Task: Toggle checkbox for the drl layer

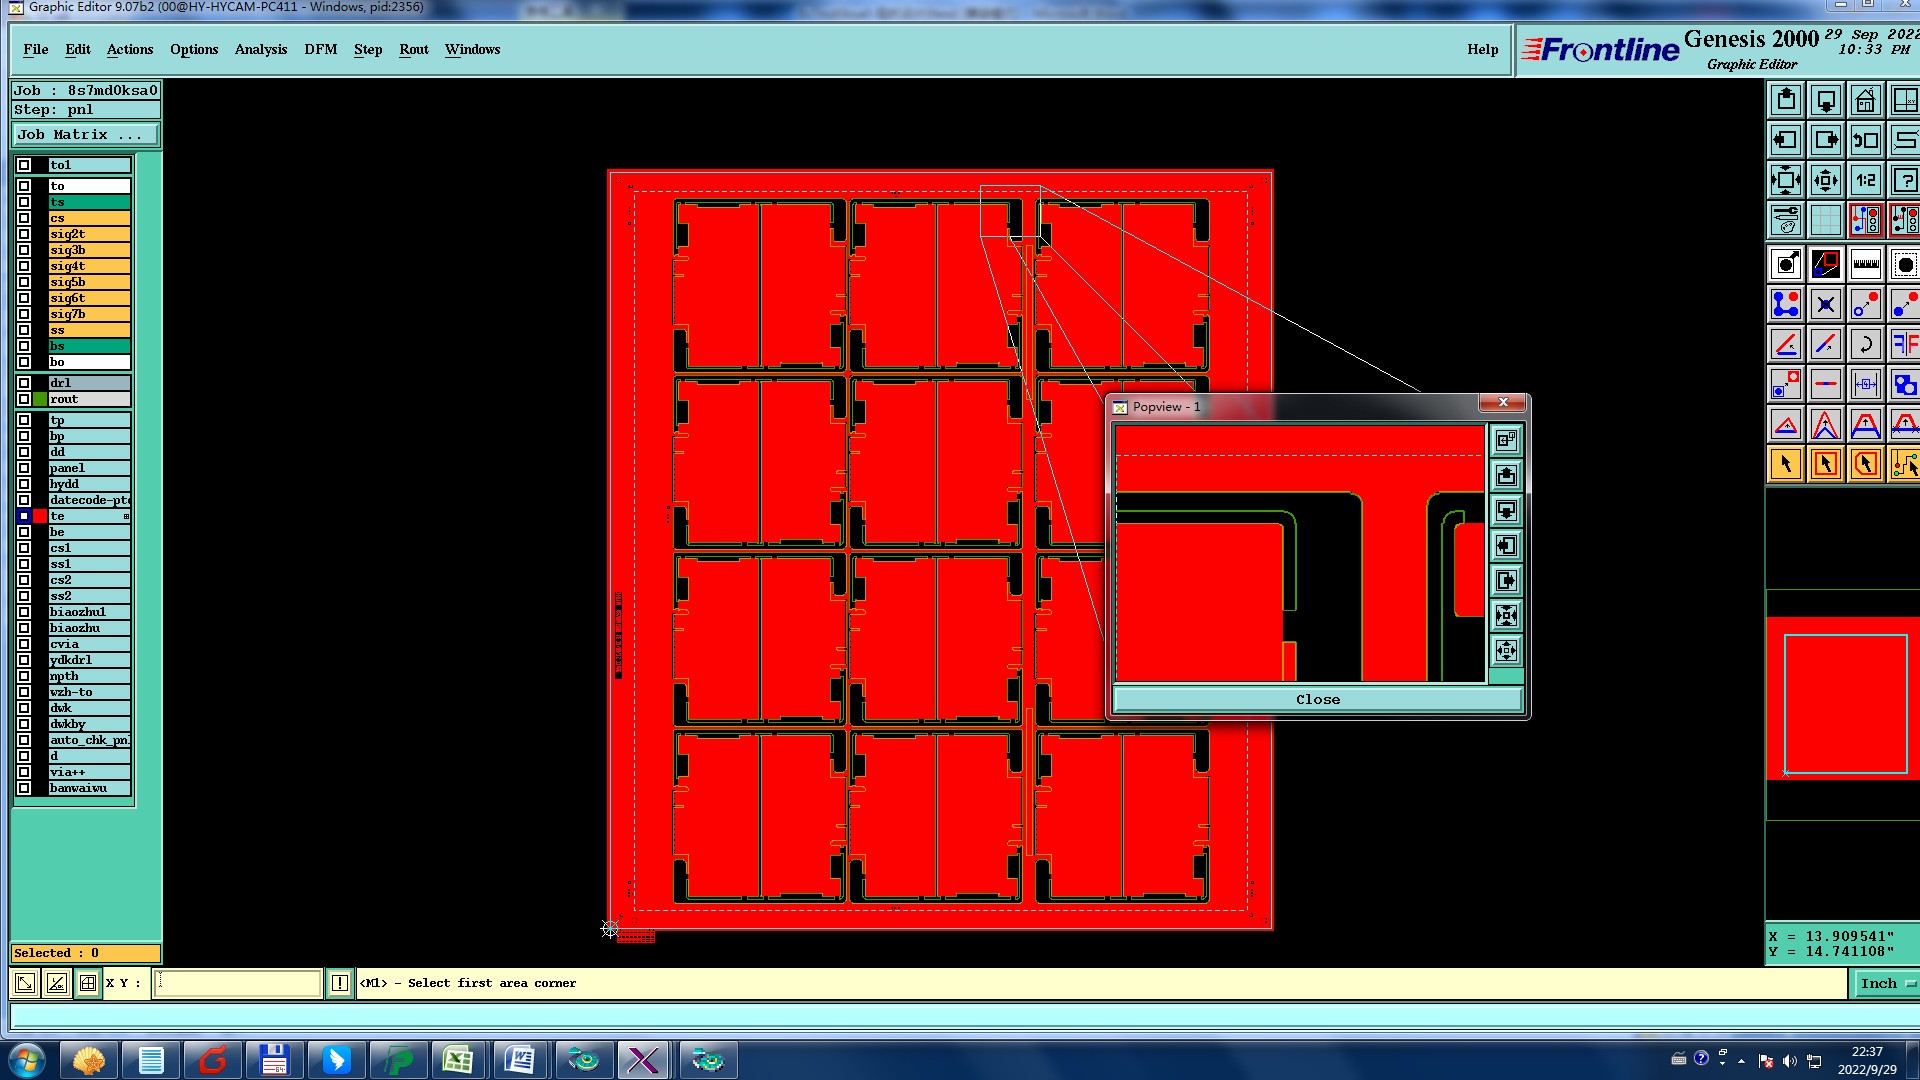Action: (x=24, y=383)
